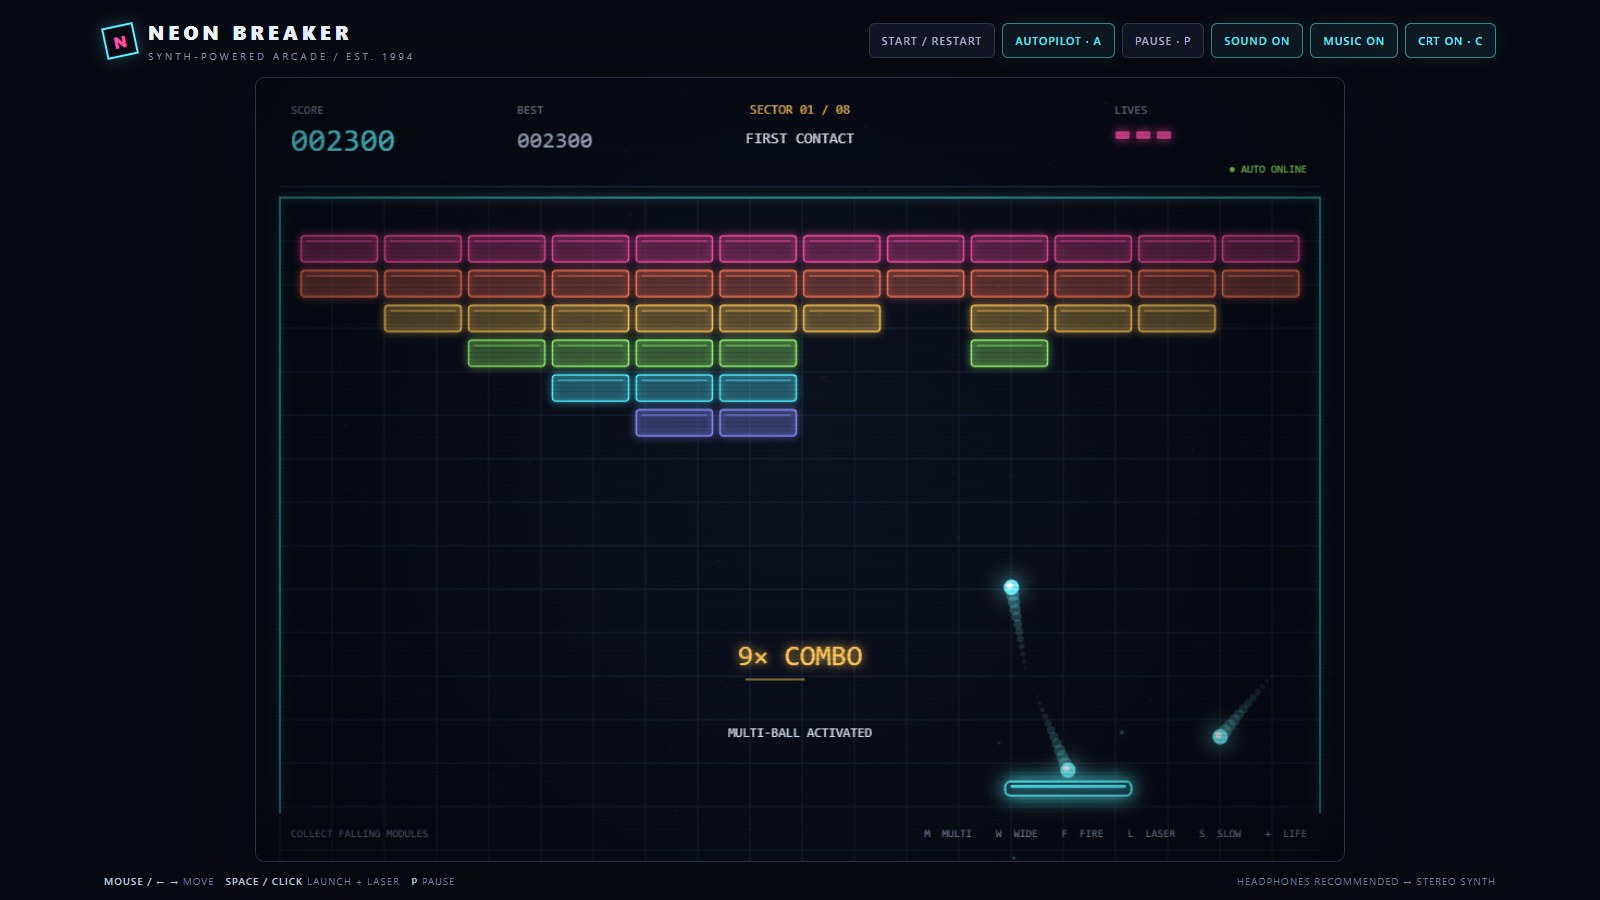Image resolution: width=1600 pixels, height=900 pixels.
Task: Toggle the Sound On button
Action: click(x=1256, y=41)
